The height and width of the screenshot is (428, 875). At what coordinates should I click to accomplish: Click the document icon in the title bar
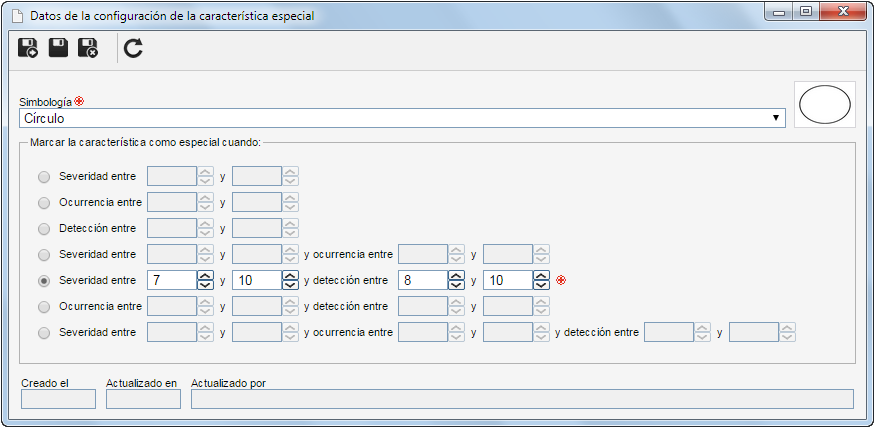17,16
